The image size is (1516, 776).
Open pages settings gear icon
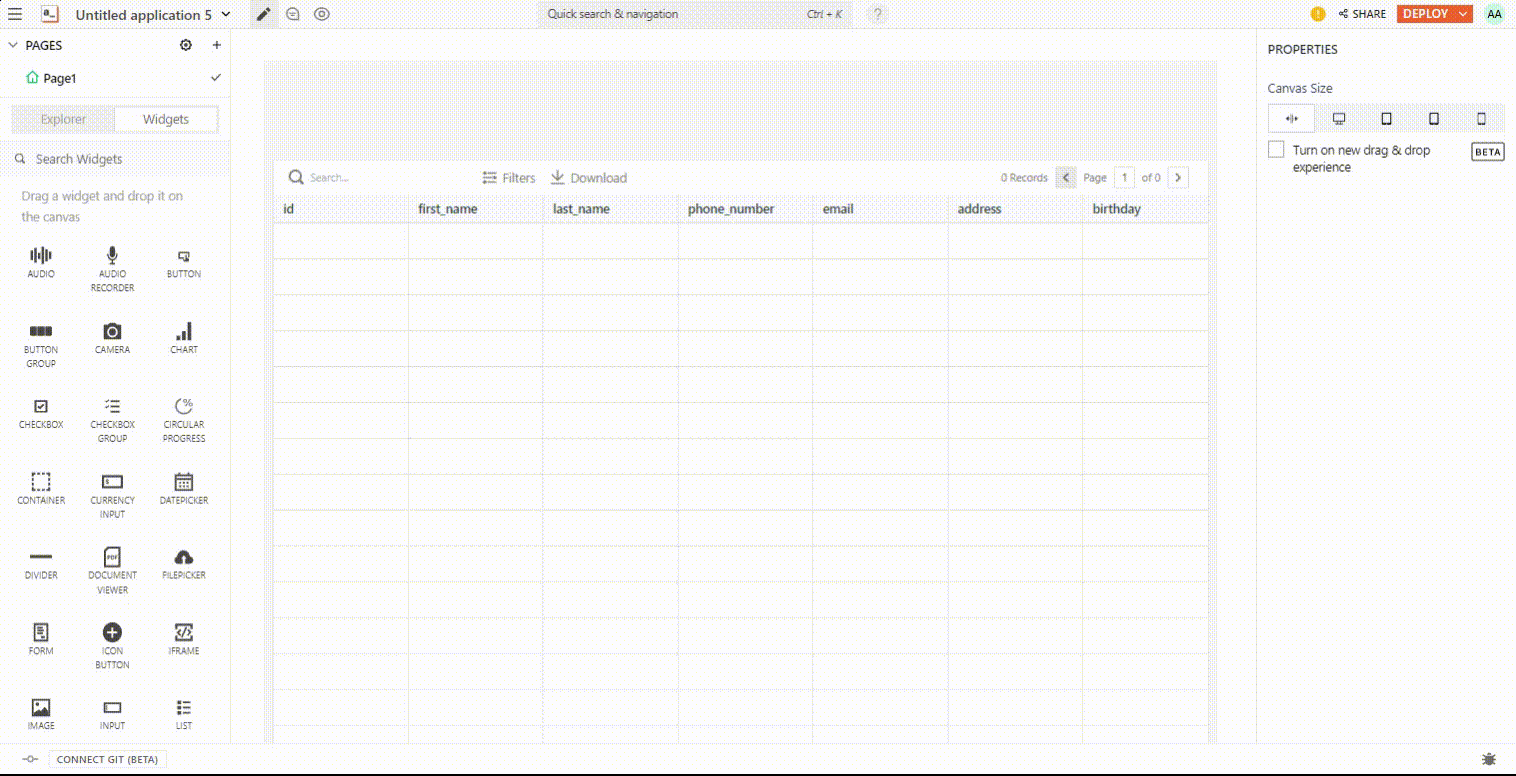pos(185,45)
